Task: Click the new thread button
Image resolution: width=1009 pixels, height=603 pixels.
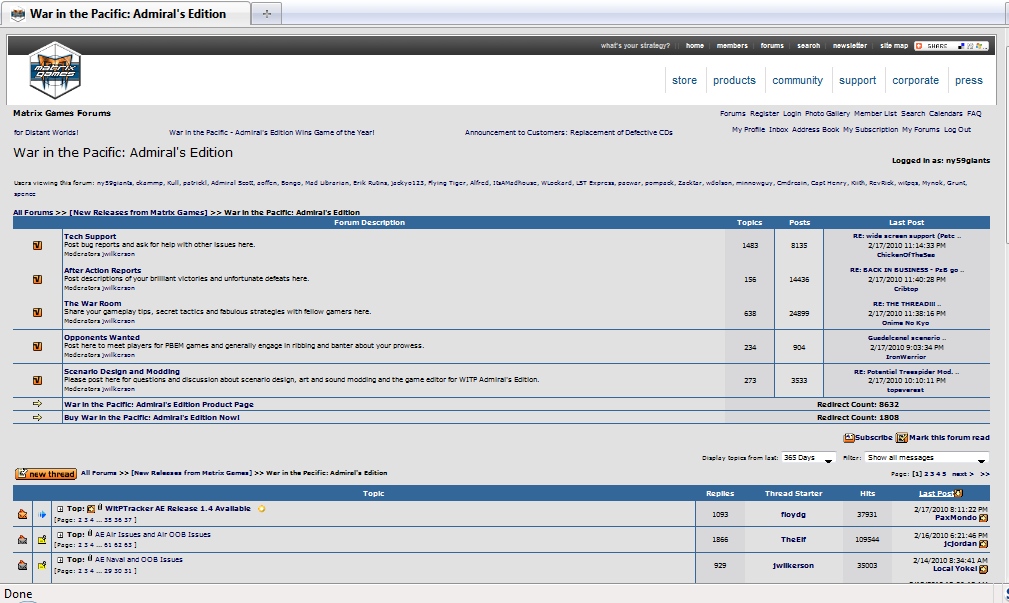Action: pos(46,474)
